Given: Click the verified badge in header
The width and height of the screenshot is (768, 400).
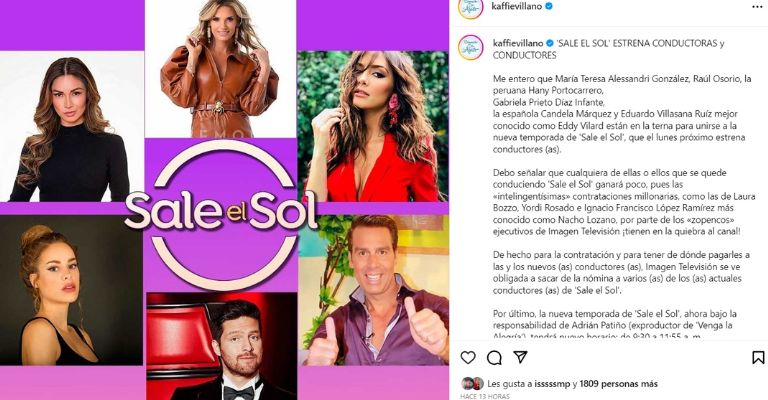Looking at the screenshot, I should coord(549,6).
